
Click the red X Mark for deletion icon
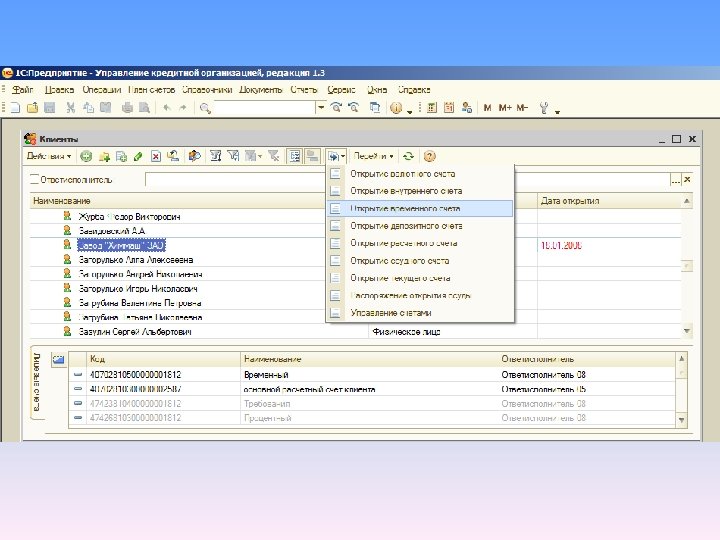156,157
